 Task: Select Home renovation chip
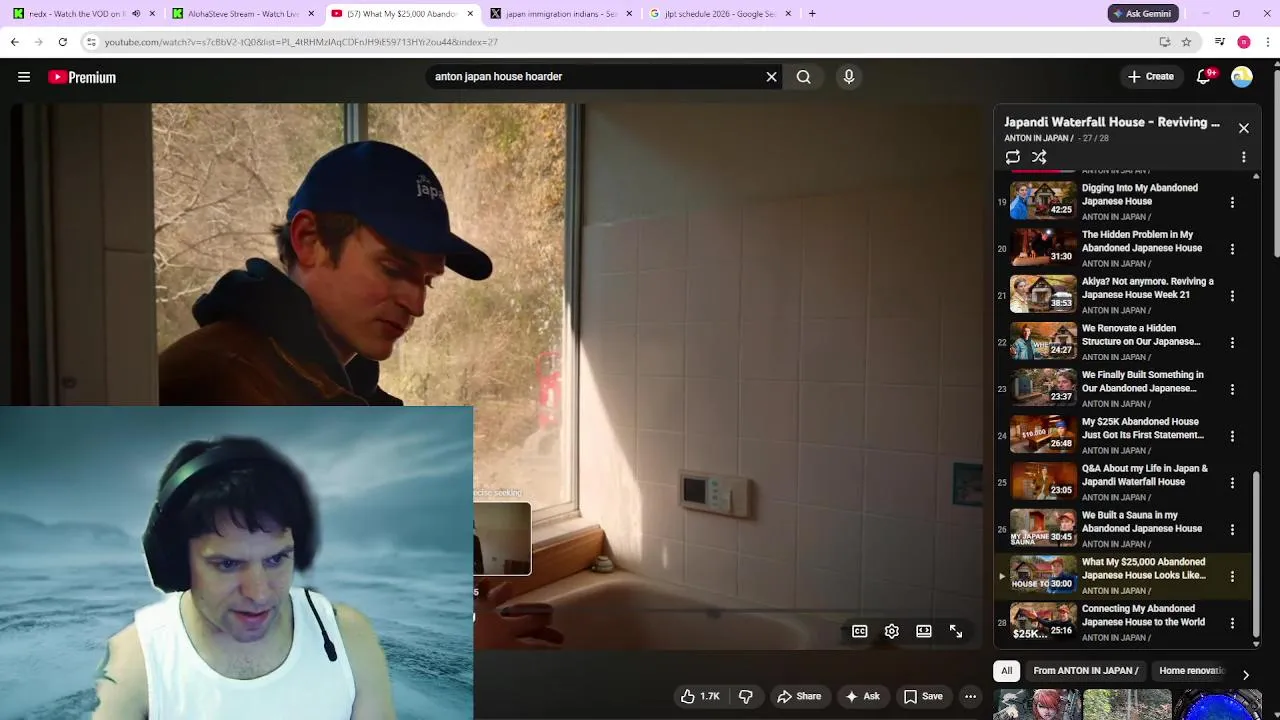pos(1192,671)
